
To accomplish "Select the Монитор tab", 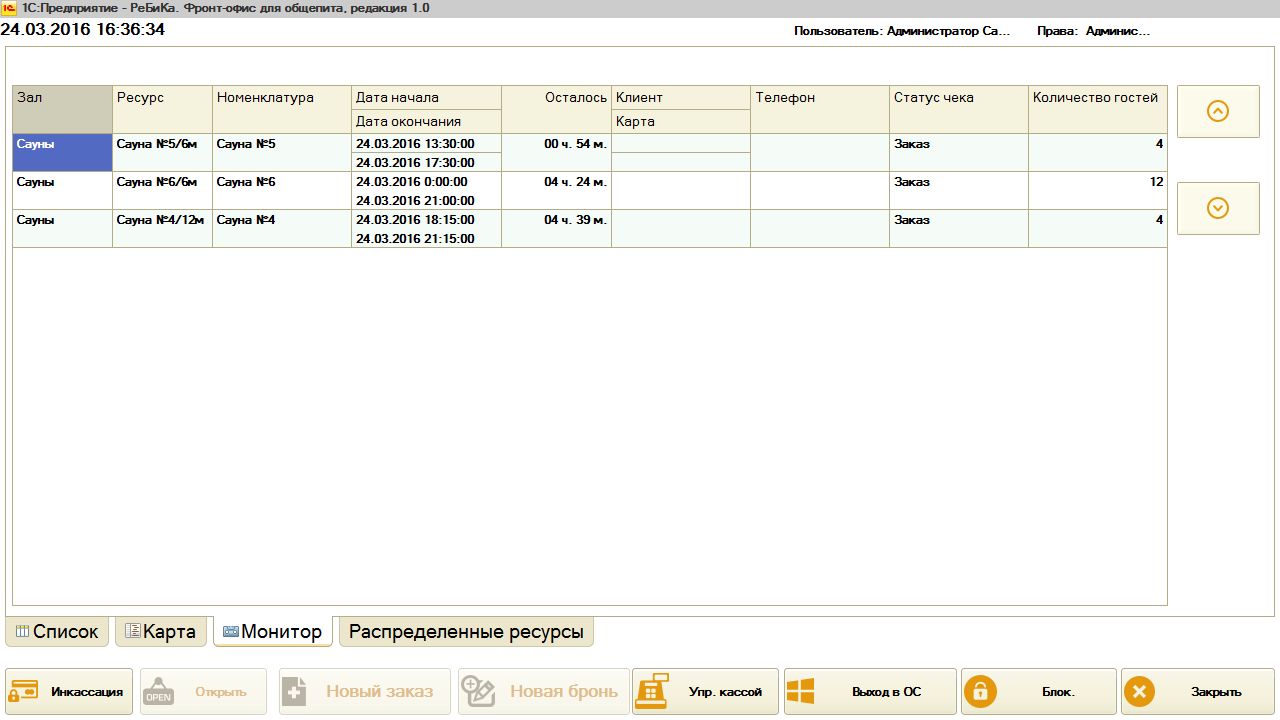I will [x=273, y=632].
